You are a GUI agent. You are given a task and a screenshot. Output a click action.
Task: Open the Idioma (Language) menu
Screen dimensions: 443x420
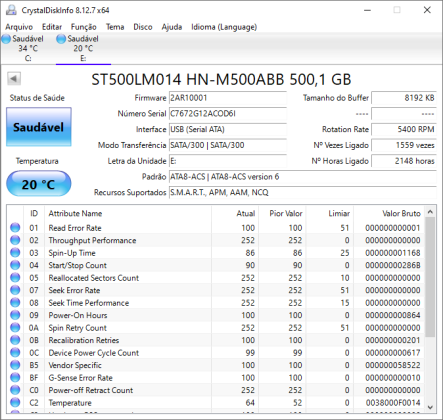coord(224,27)
